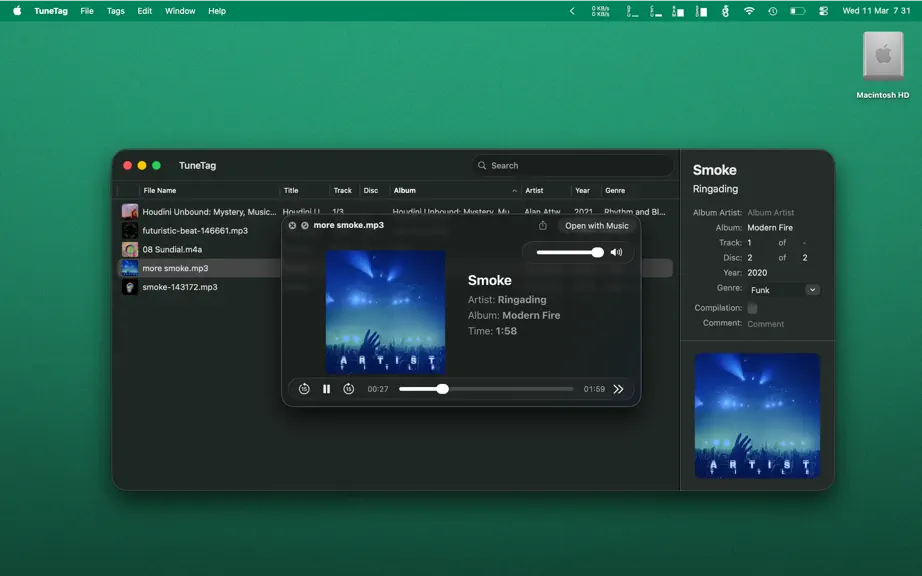Skip back 15 seconds in the preview

[304, 389]
